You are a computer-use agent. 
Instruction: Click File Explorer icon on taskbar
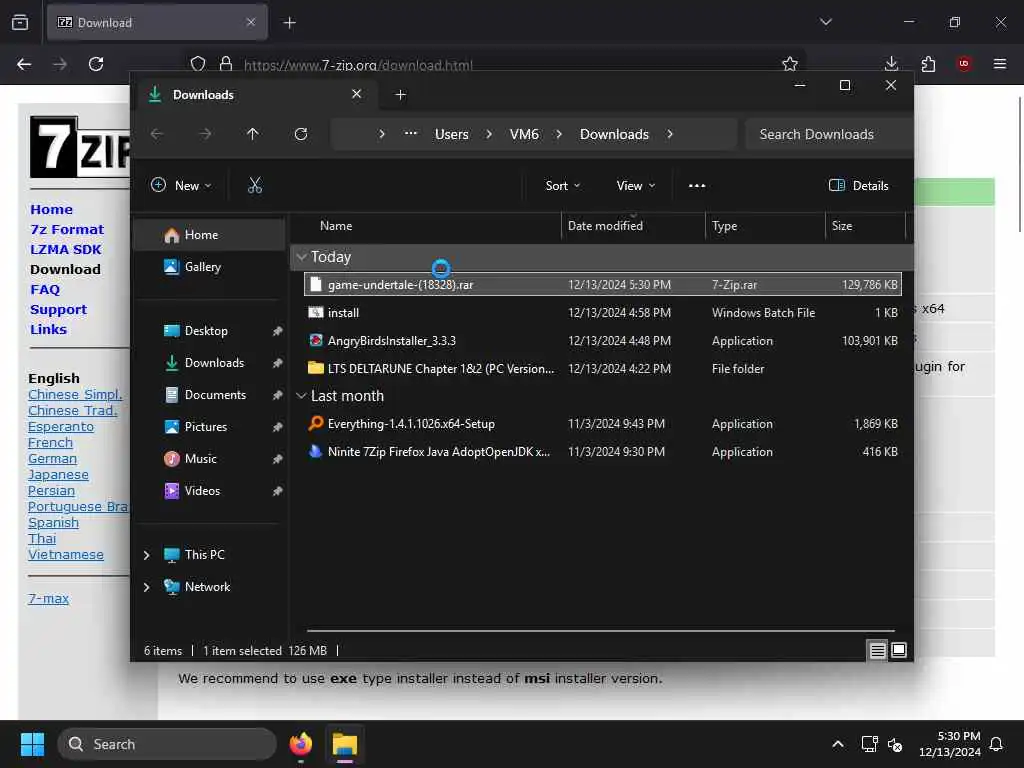[345, 744]
